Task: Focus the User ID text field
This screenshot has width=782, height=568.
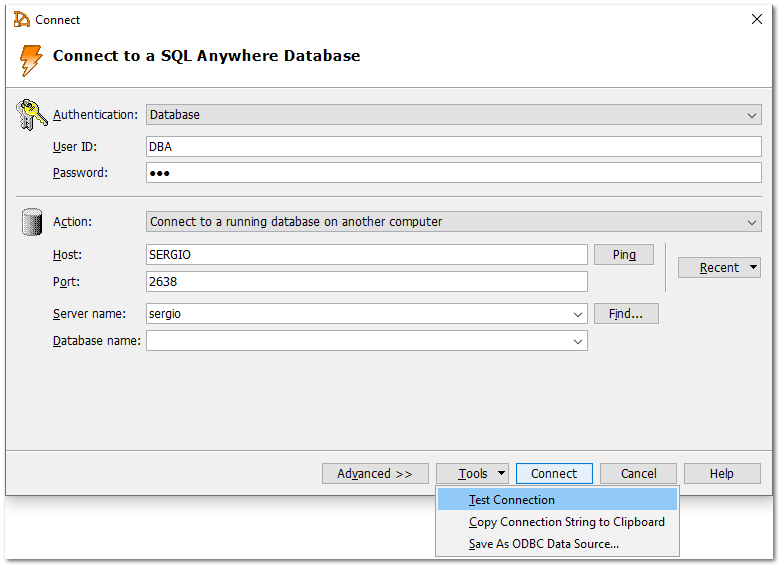Action: click(x=453, y=147)
